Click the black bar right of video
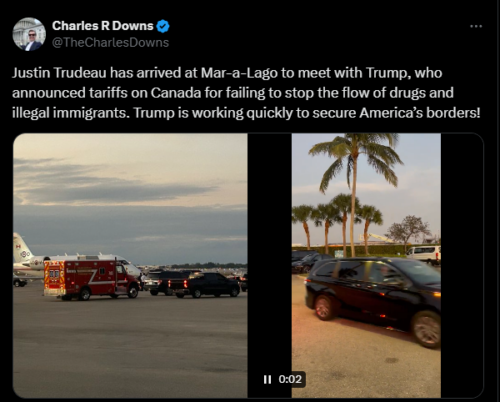 point(462,265)
